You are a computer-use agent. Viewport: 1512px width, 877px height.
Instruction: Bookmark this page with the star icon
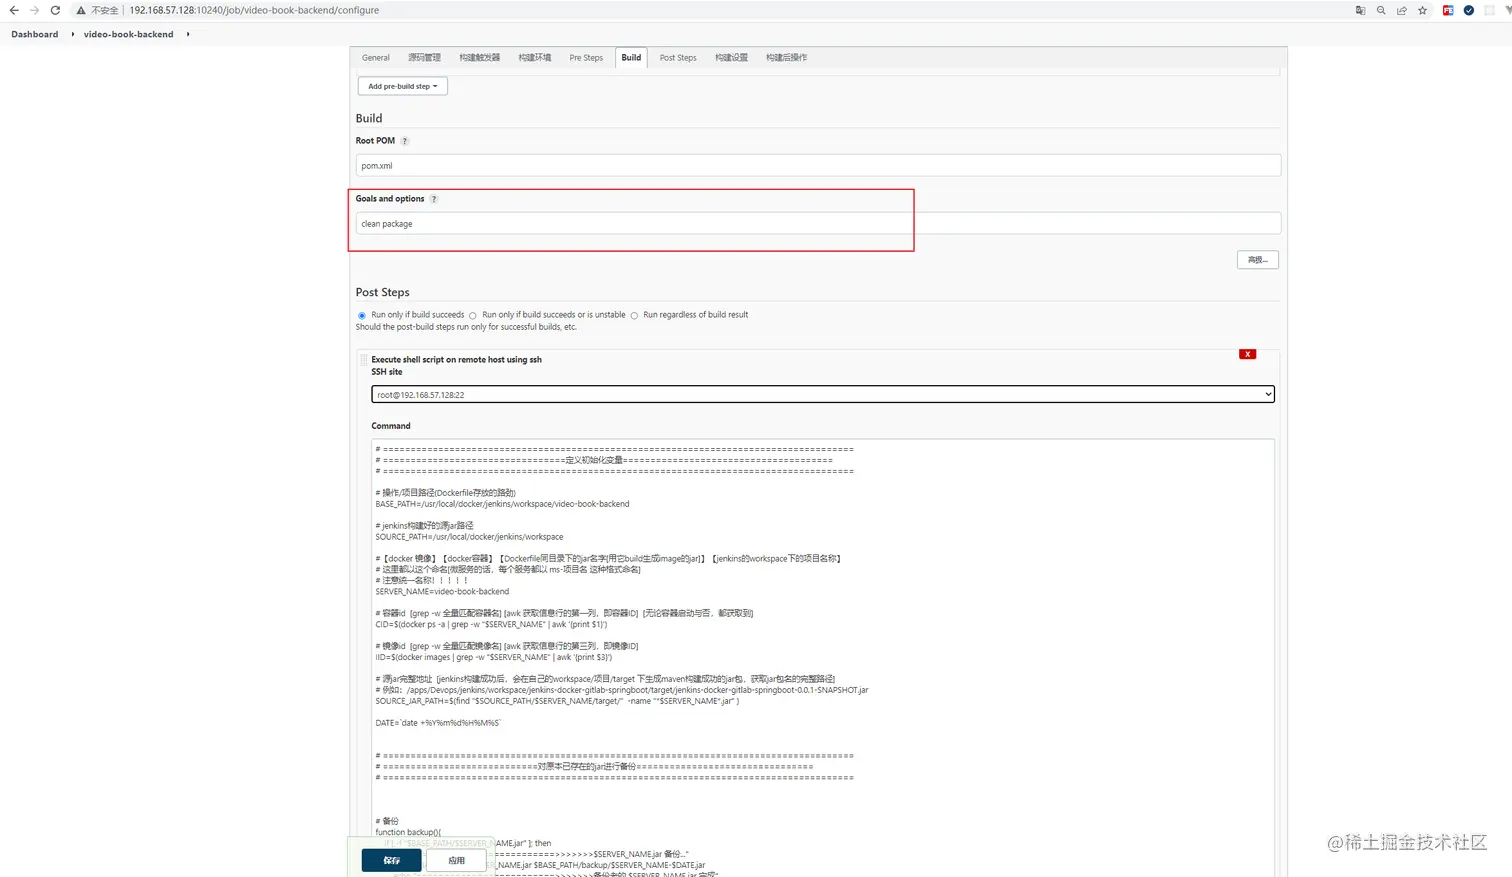1422,10
